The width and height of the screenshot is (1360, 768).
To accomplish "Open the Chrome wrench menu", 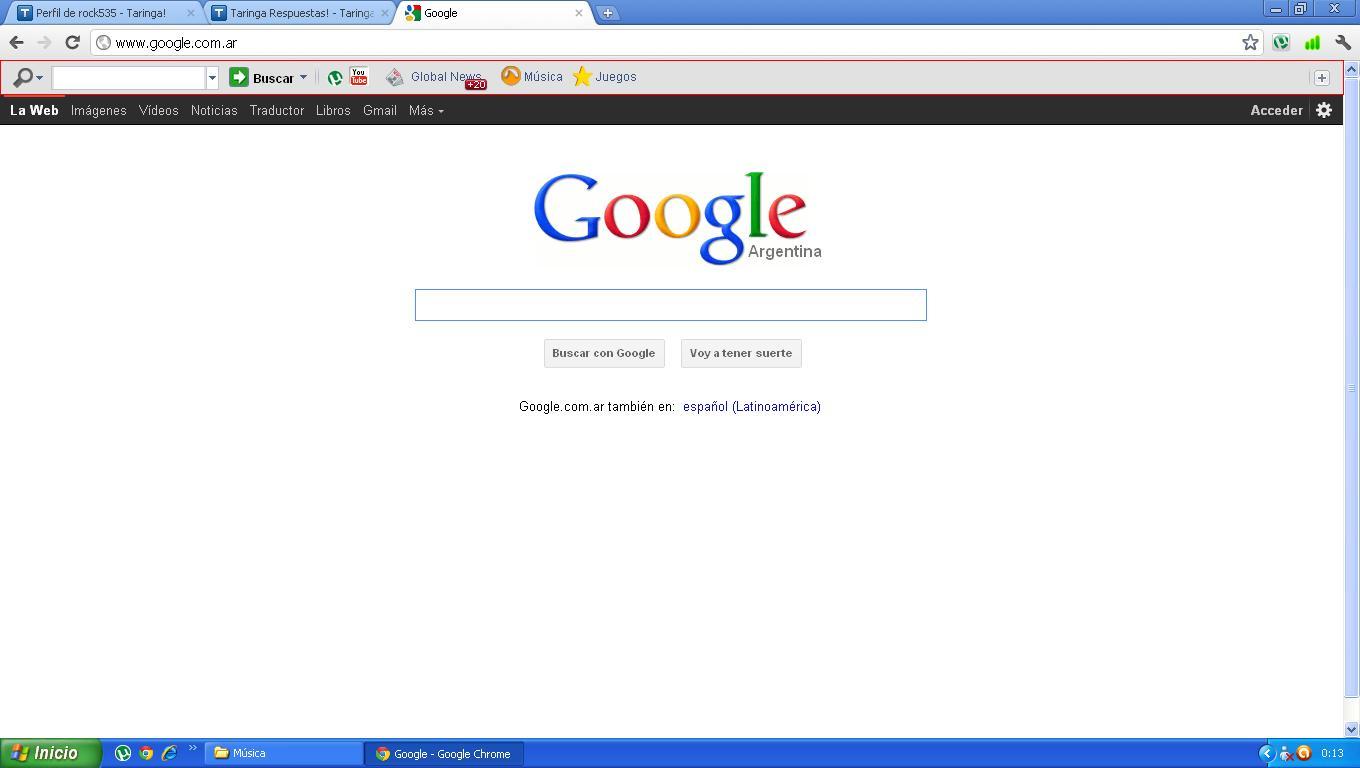I will coord(1343,42).
